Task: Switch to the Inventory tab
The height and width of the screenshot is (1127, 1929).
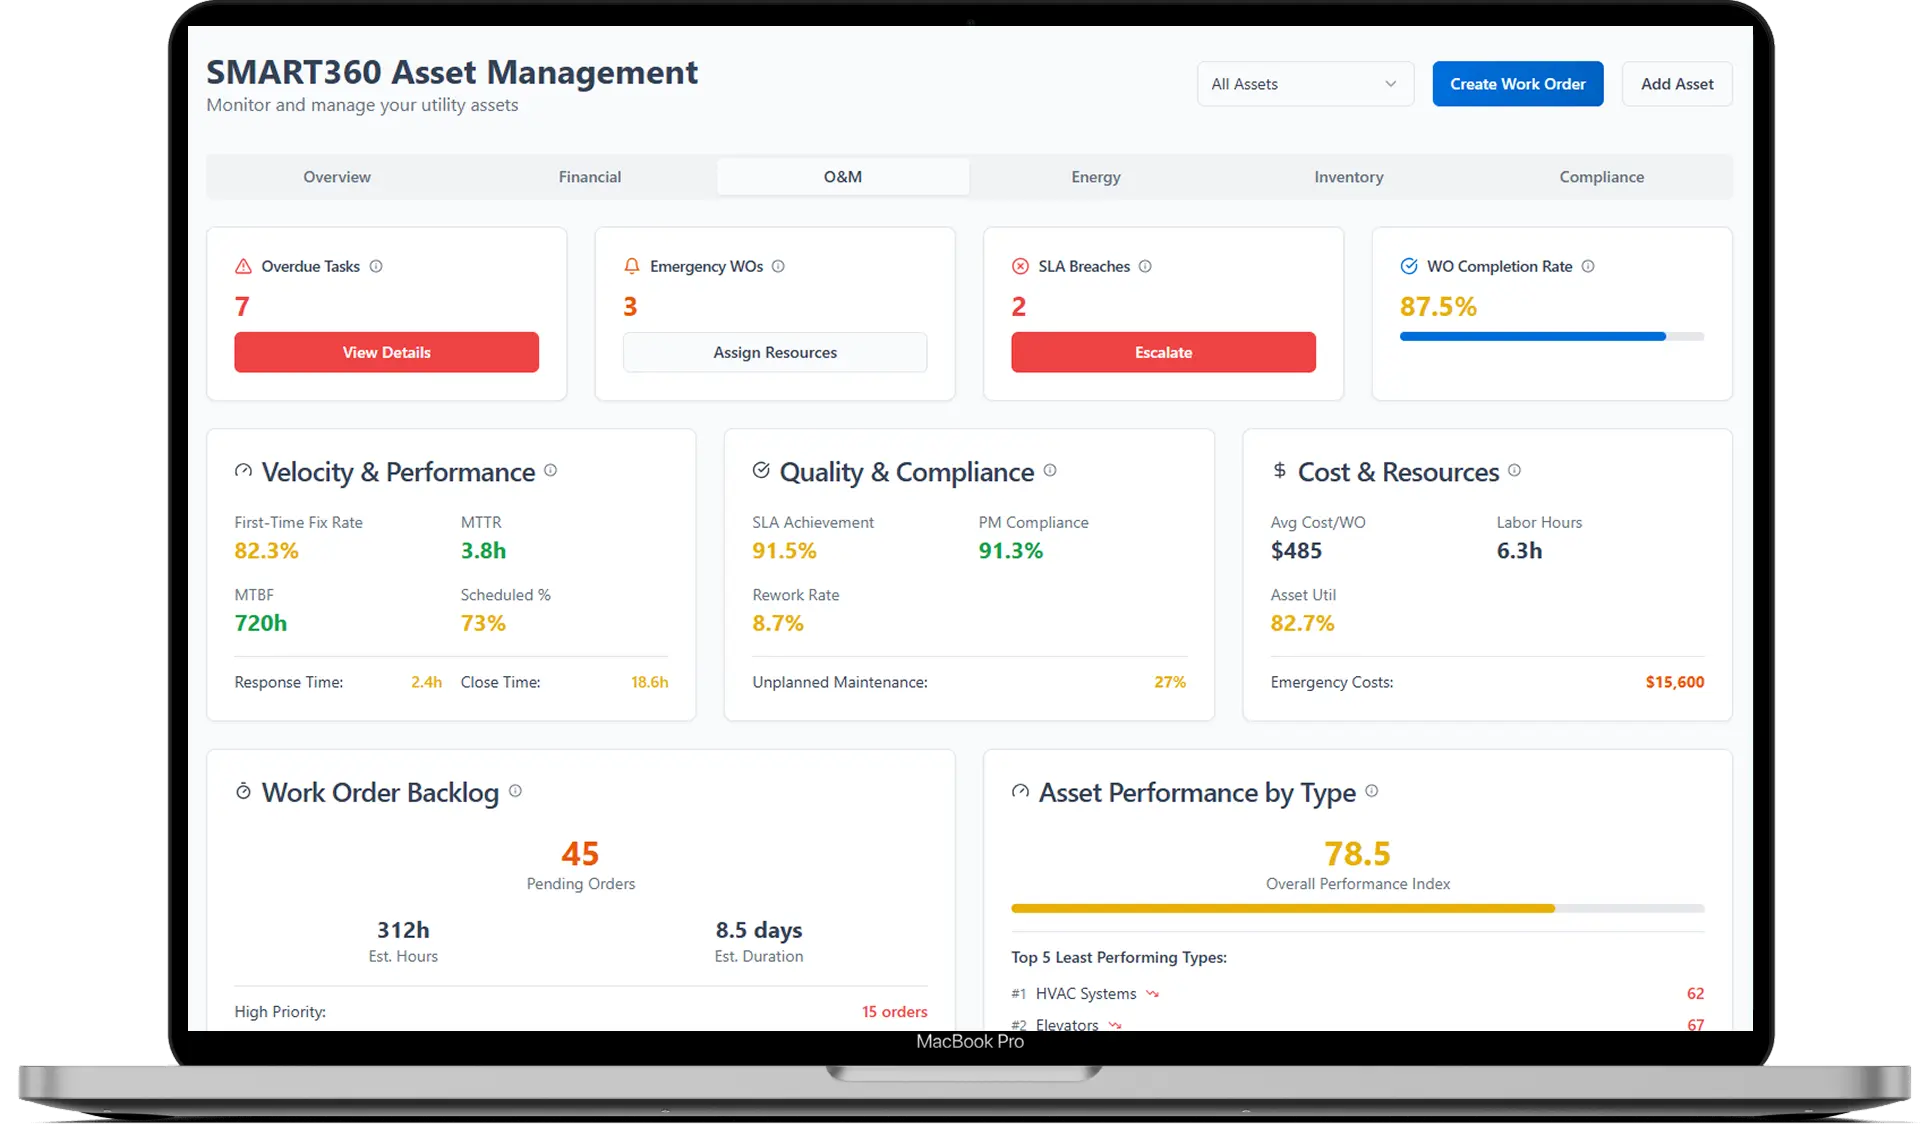Action: [x=1348, y=176]
